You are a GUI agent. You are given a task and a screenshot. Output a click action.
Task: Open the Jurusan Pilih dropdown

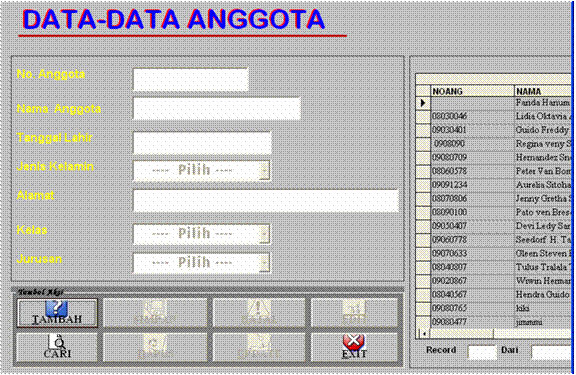(x=264, y=263)
